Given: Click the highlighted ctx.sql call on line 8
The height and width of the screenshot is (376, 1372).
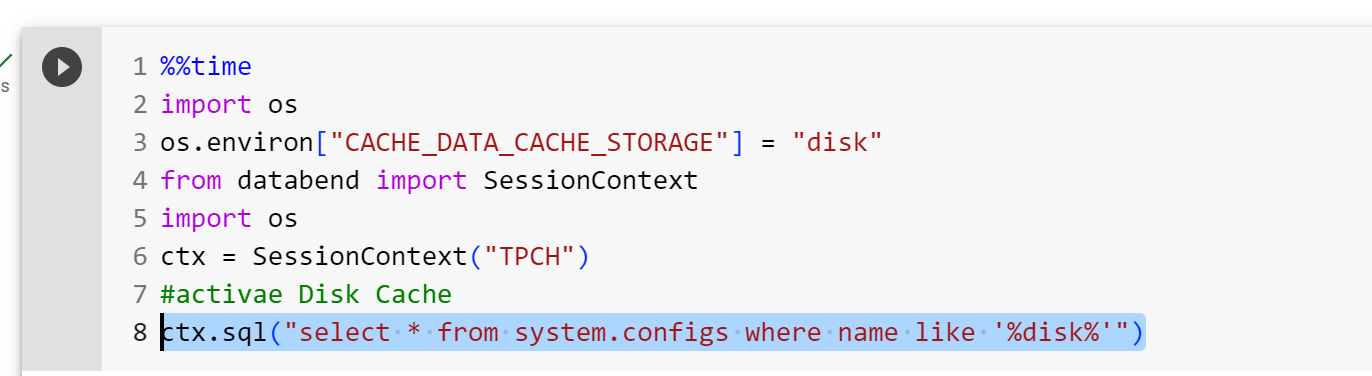Looking at the screenshot, I should (652, 331).
